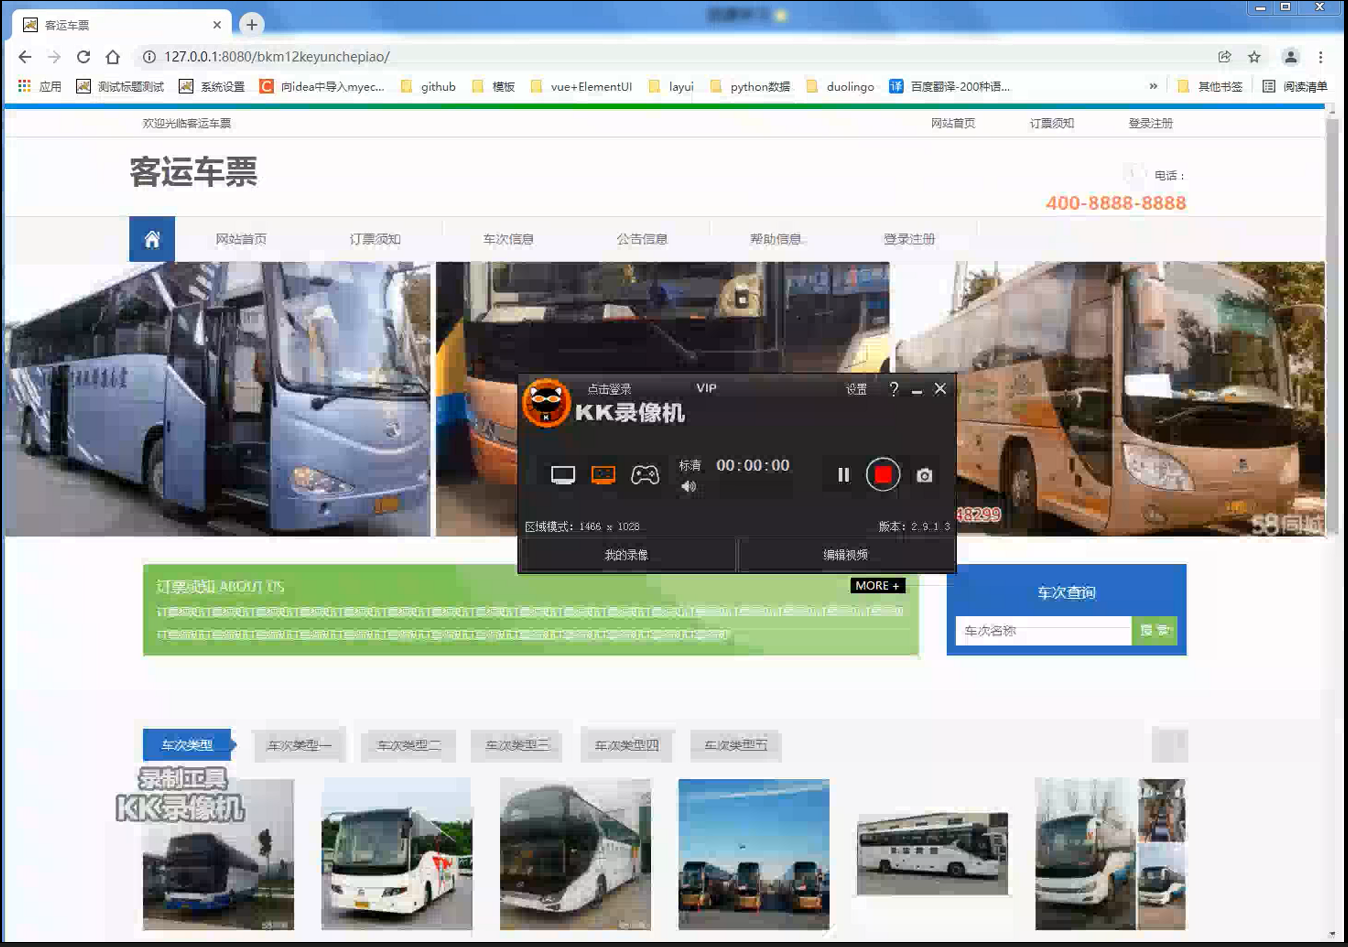Open the browser profile icon
The height and width of the screenshot is (947, 1348).
(x=1291, y=57)
